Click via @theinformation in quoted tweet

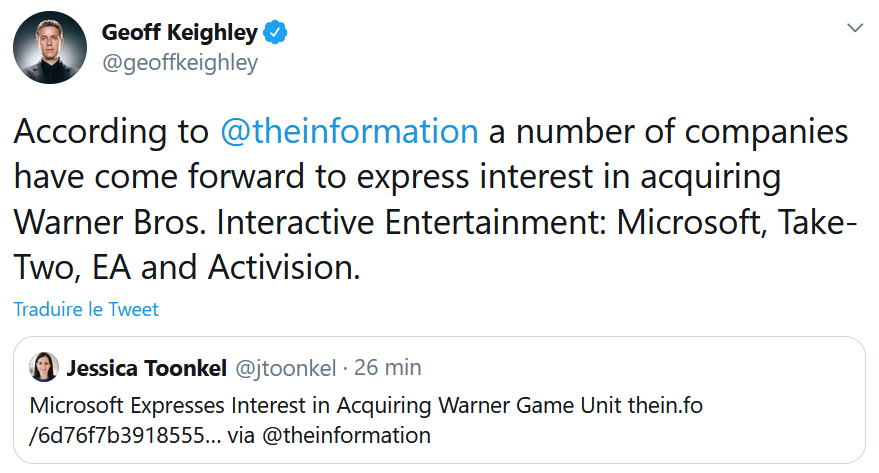(x=329, y=435)
